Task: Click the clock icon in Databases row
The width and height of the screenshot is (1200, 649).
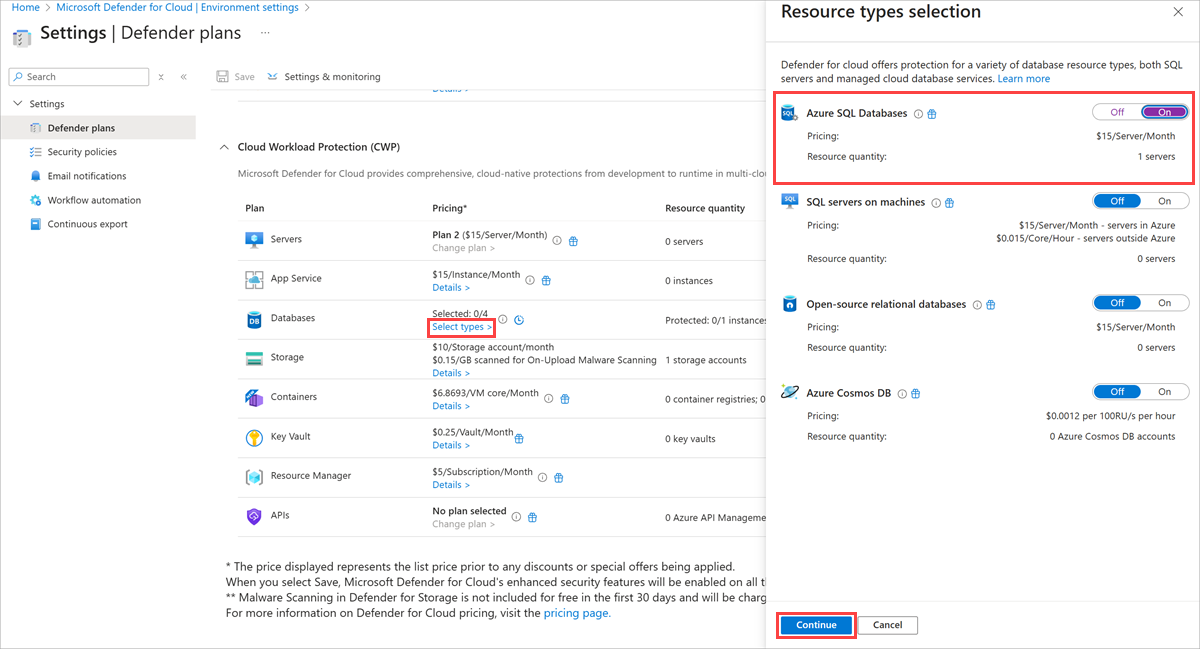Action: pyautogui.click(x=520, y=320)
